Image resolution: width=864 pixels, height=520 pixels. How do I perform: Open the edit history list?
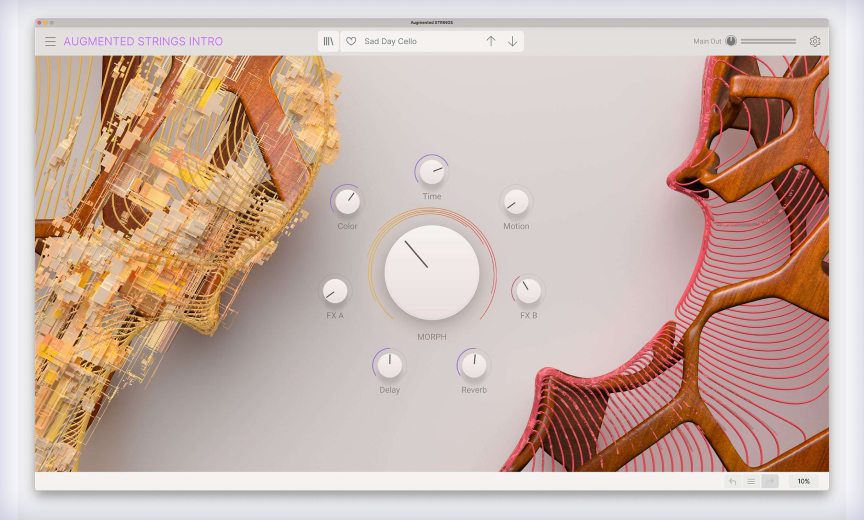point(751,481)
